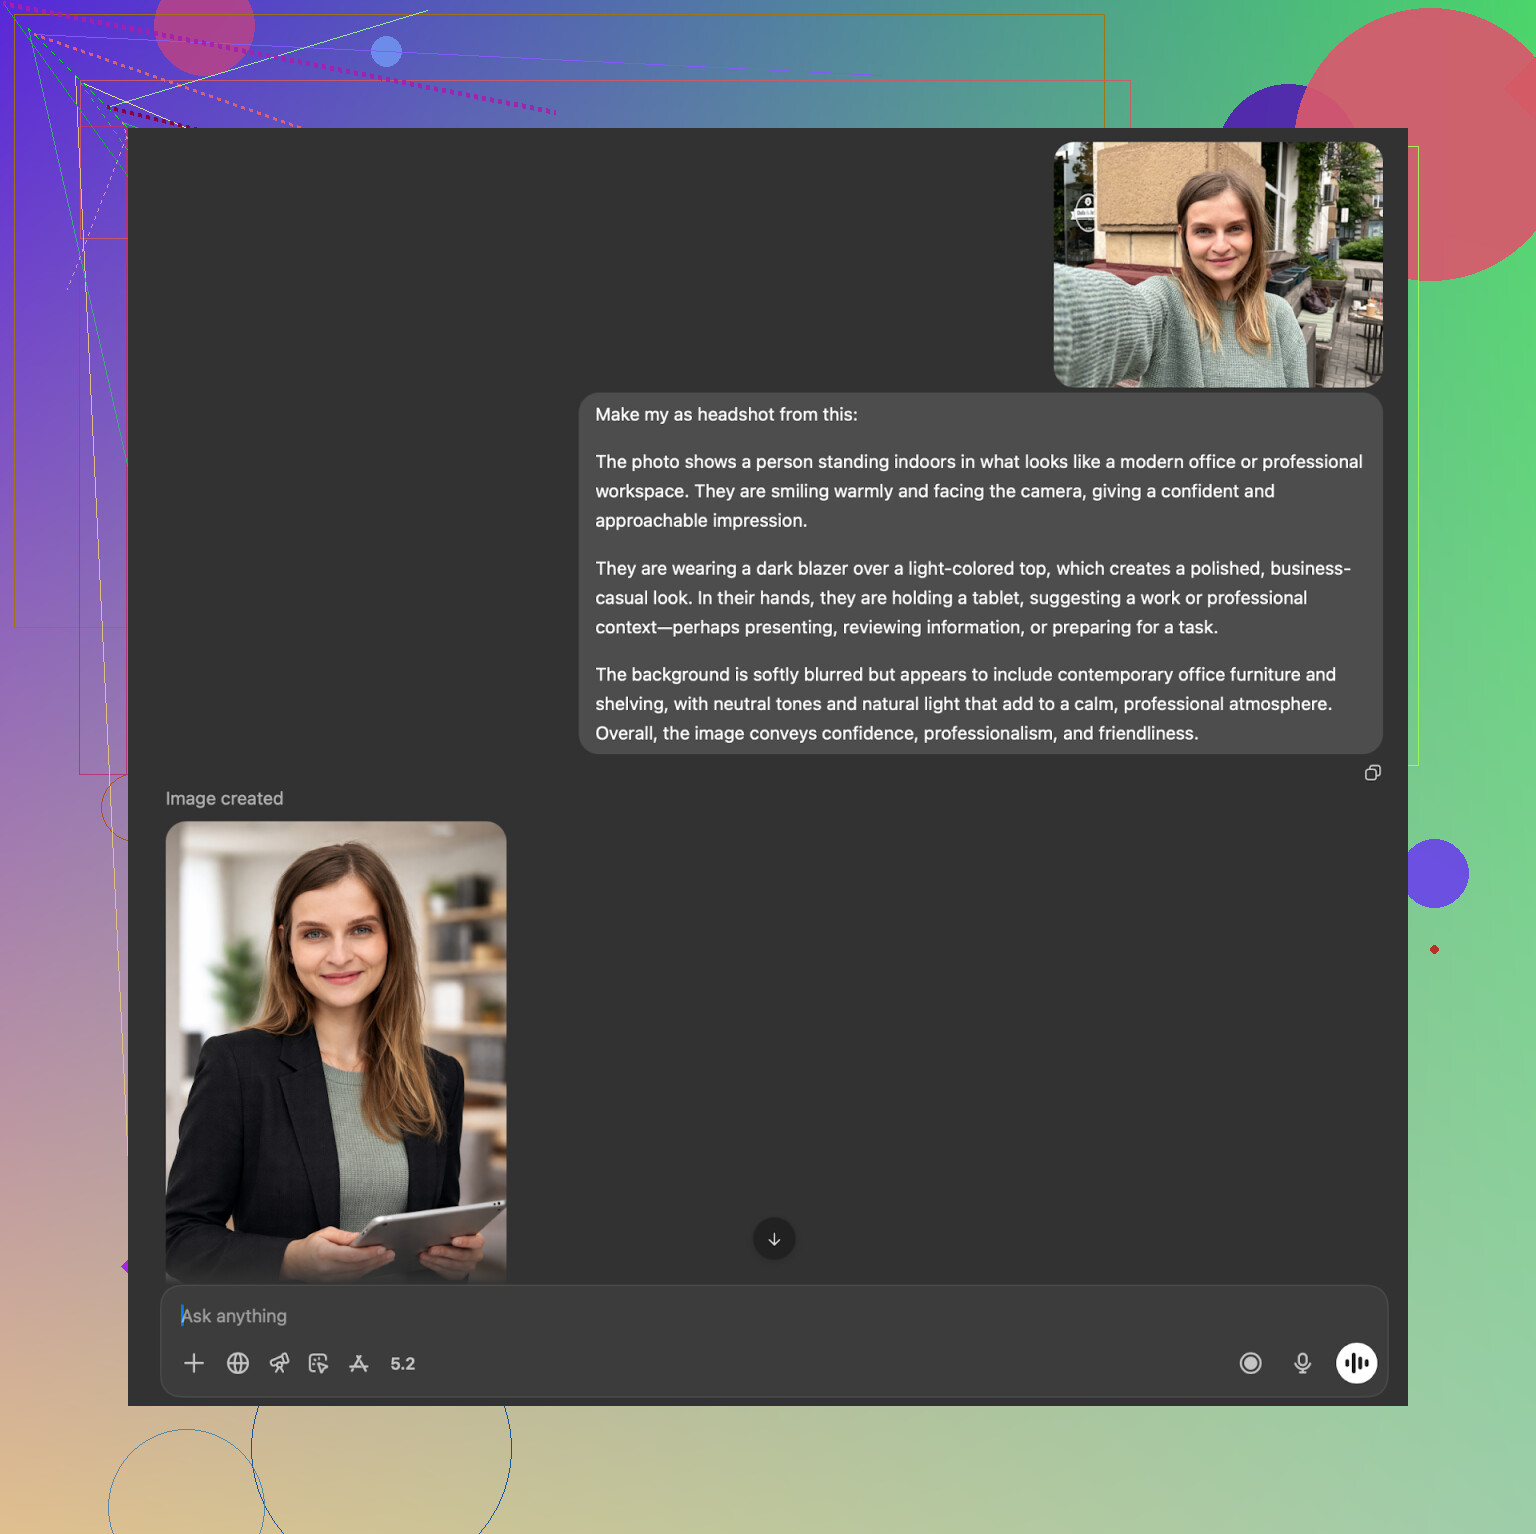Activate agent mode cursor icon
The image size is (1536, 1534).
pyautogui.click(x=318, y=1363)
